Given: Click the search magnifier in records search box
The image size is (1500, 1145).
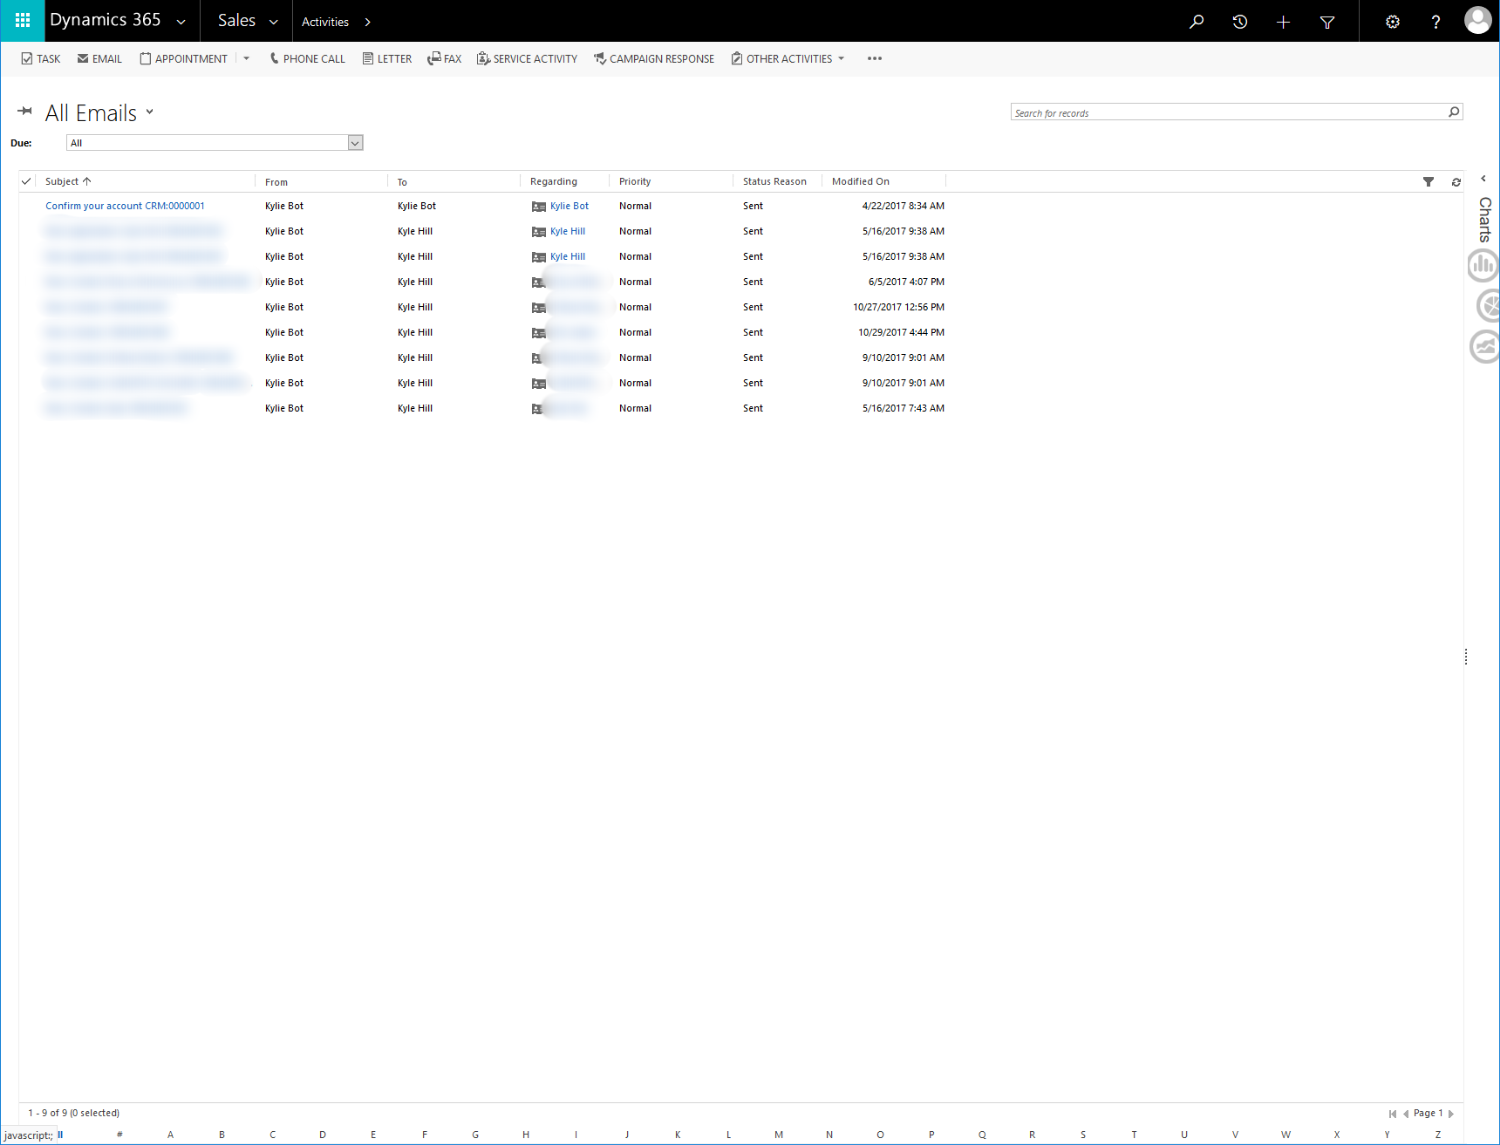Looking at the screenshot, I should (x=1454, y=112).
